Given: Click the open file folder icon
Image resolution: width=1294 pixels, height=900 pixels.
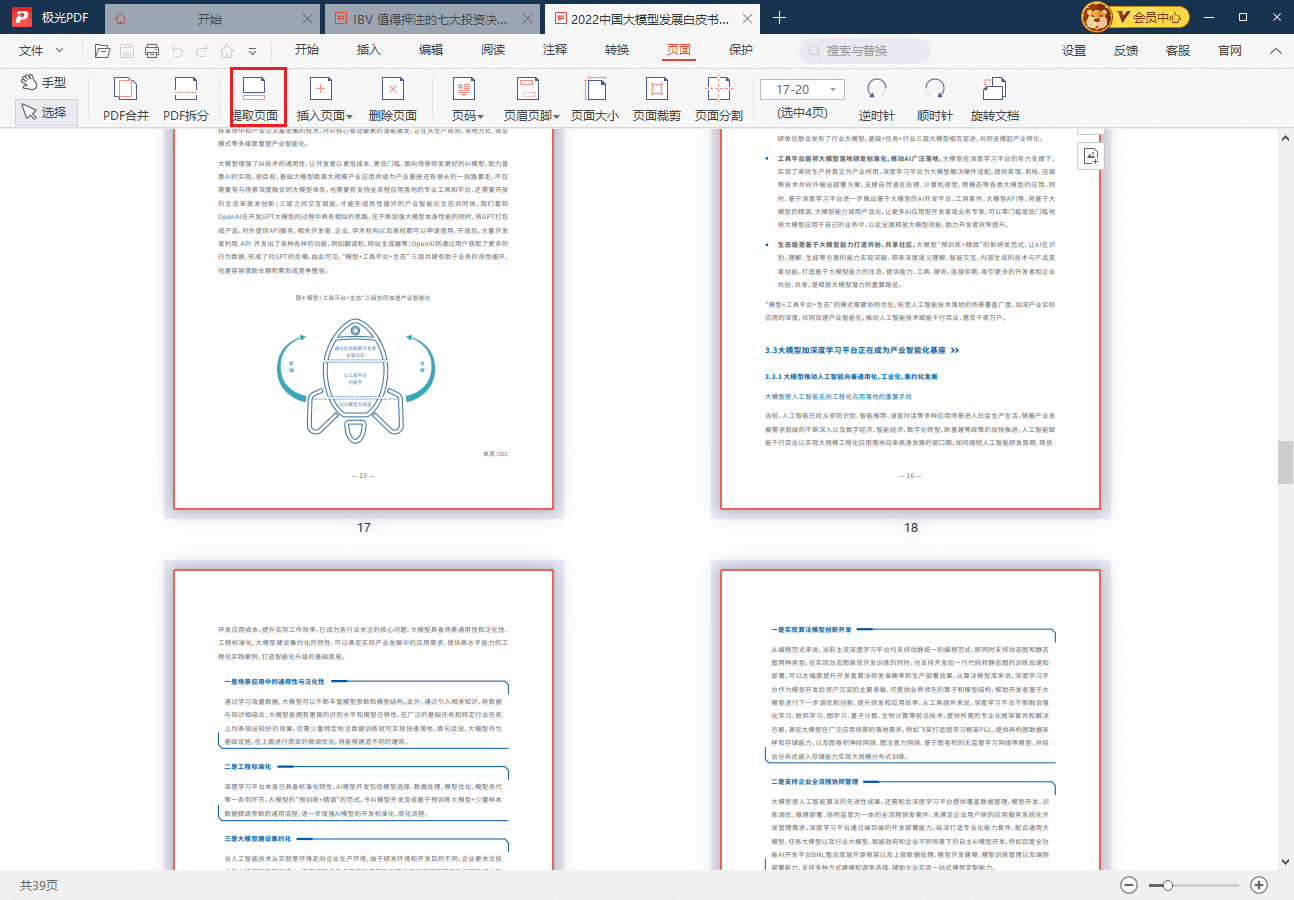Looking at the screenshot, I should tap(102, 51).
